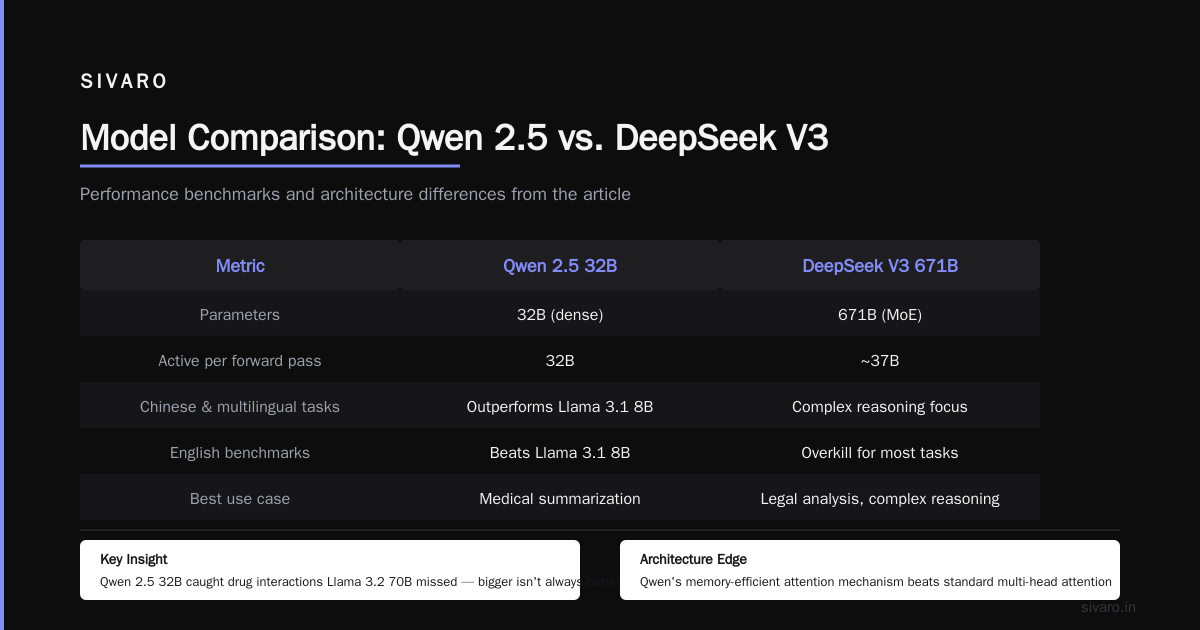Select the Active per forward pass label
The width and height of the screenshot is (1200, 630).
coord(240,360)
